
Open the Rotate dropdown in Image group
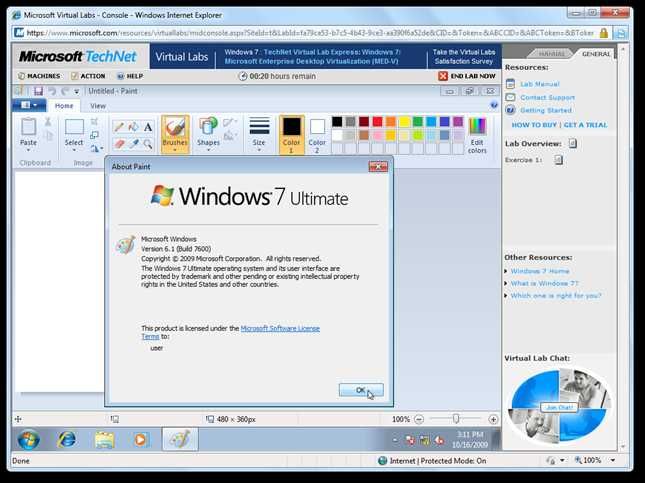point(96,148)
